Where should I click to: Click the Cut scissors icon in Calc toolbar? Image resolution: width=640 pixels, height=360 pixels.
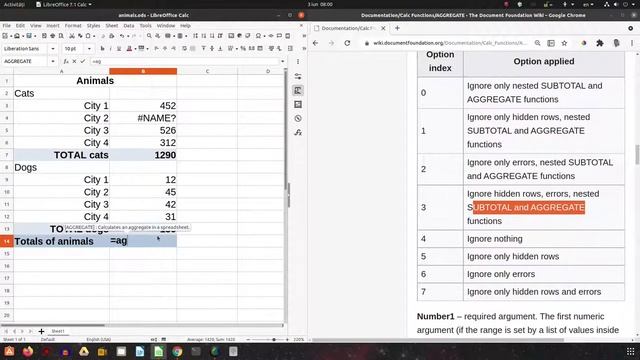pos(71,36)
